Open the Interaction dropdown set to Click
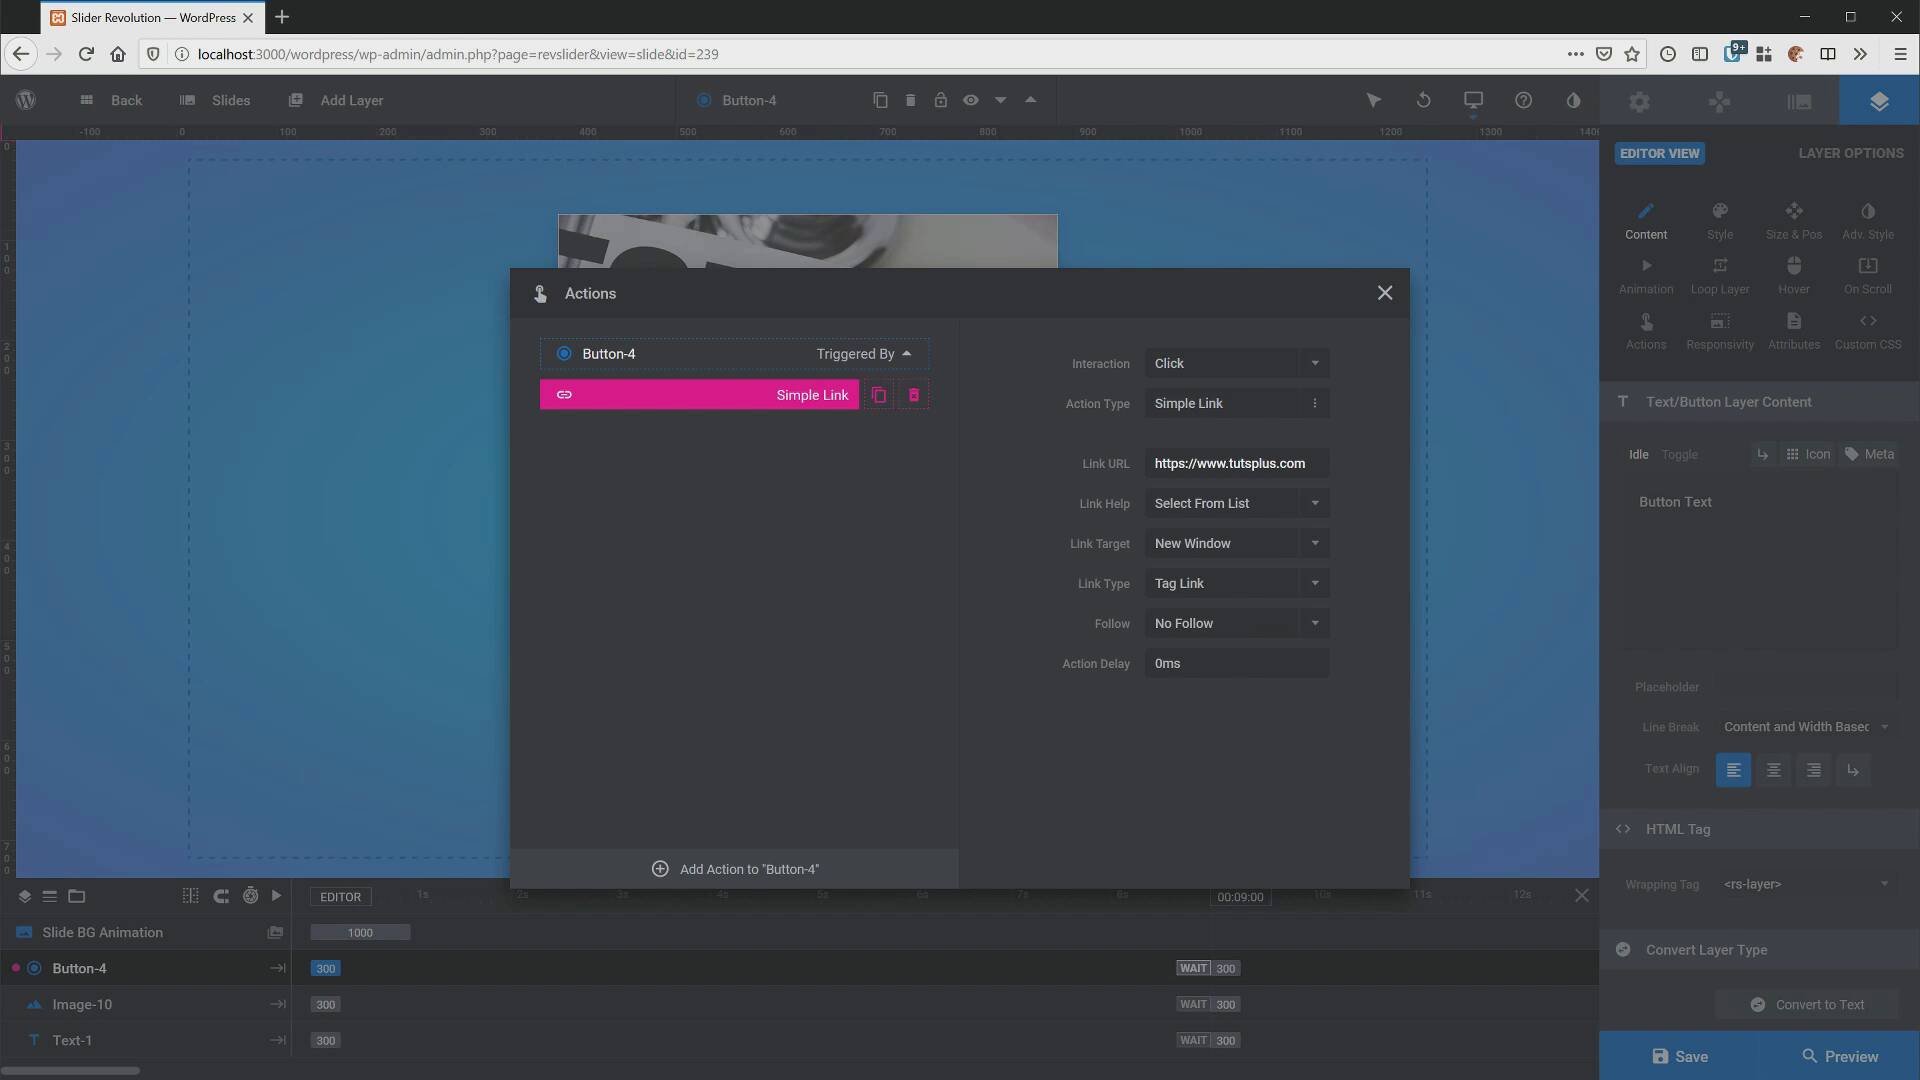1920x1080 pixels. point(1237,363)
